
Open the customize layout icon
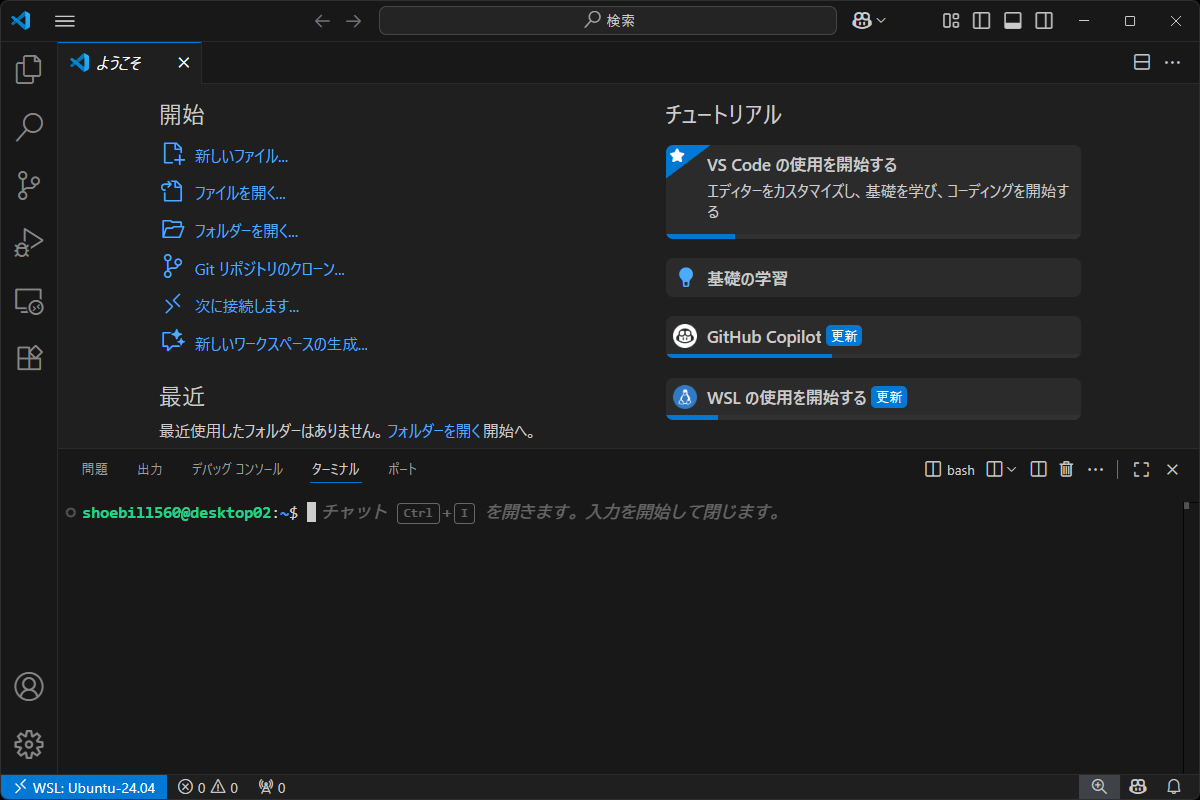pyautogui.click(x=951, y=20)
